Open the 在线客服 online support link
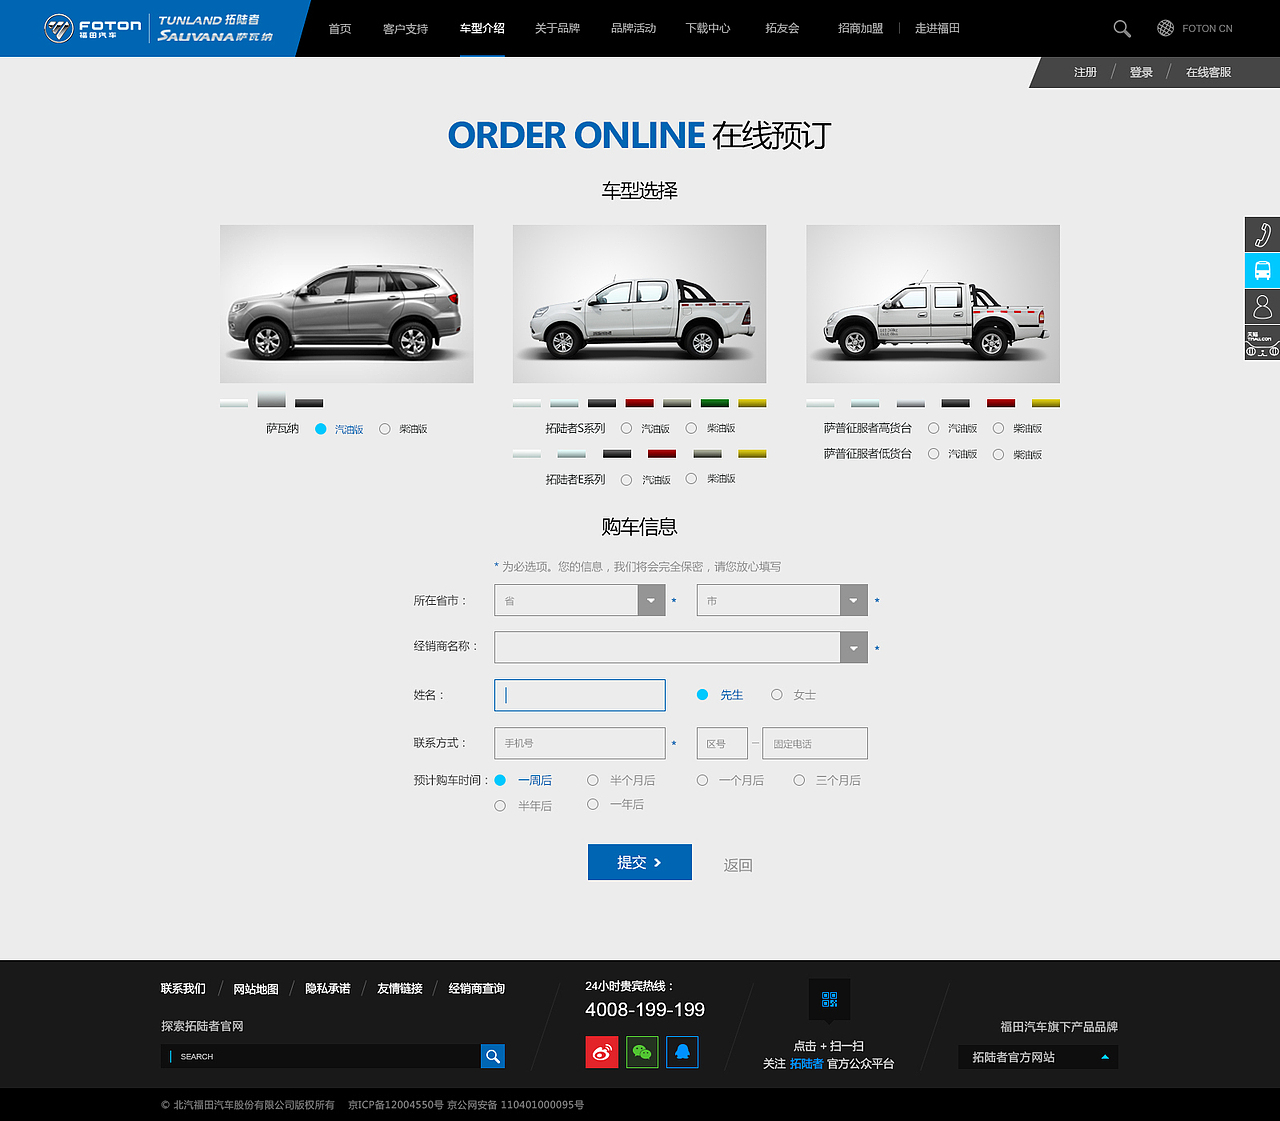Viewport: 1280px width, 1121px height. click(1208, 72)
